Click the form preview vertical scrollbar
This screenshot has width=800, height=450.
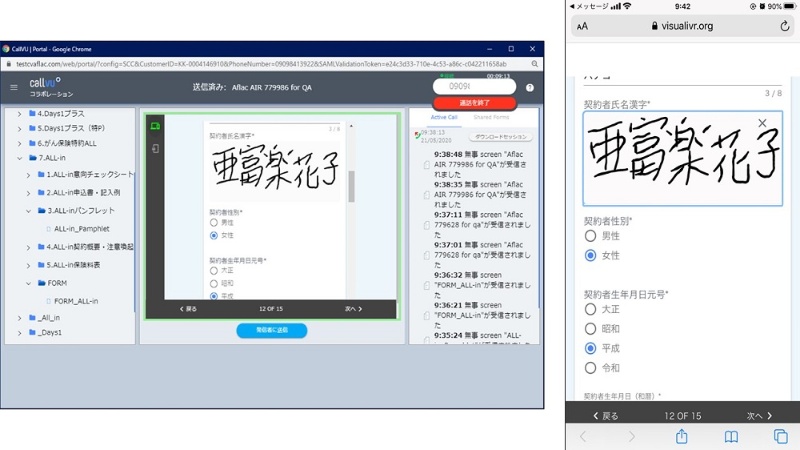tap(351, 185)
